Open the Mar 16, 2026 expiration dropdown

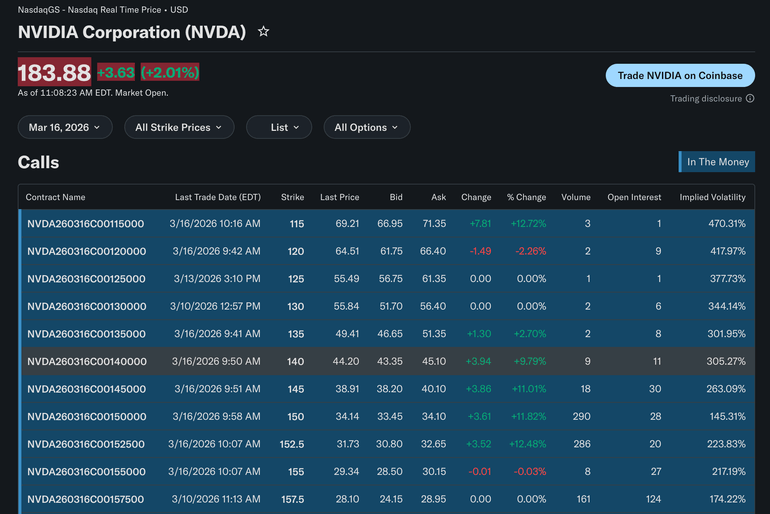[x=65, y=128]
